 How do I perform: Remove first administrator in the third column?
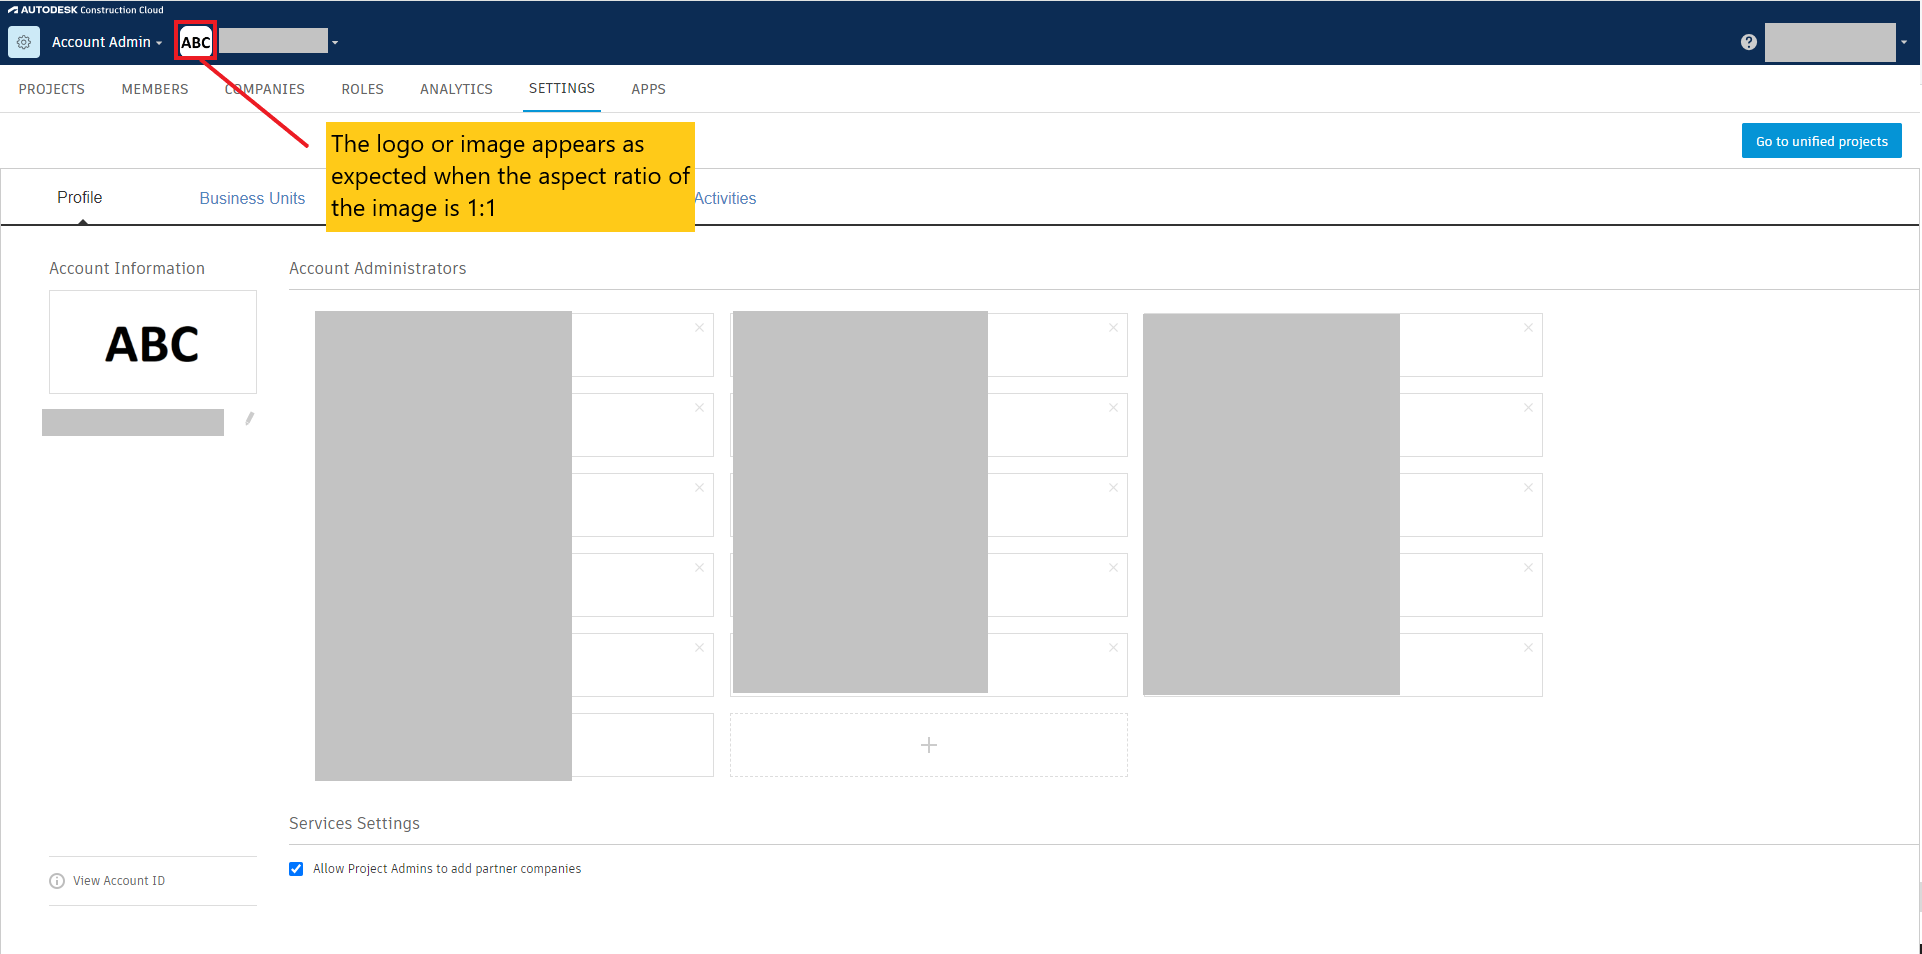pos(1529,328)
